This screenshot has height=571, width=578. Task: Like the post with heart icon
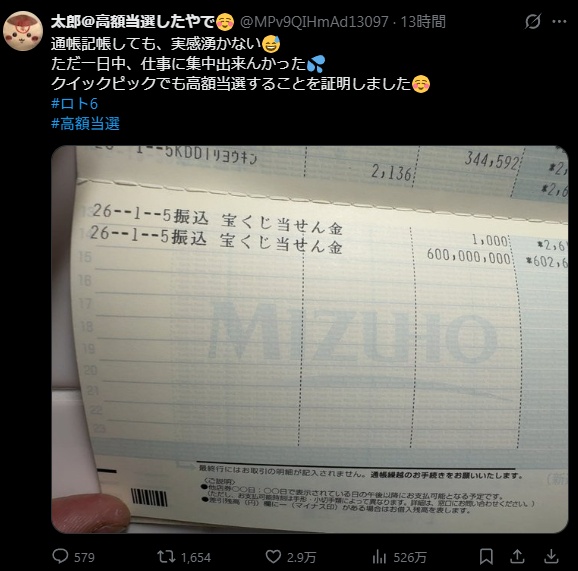coord(273,556)
